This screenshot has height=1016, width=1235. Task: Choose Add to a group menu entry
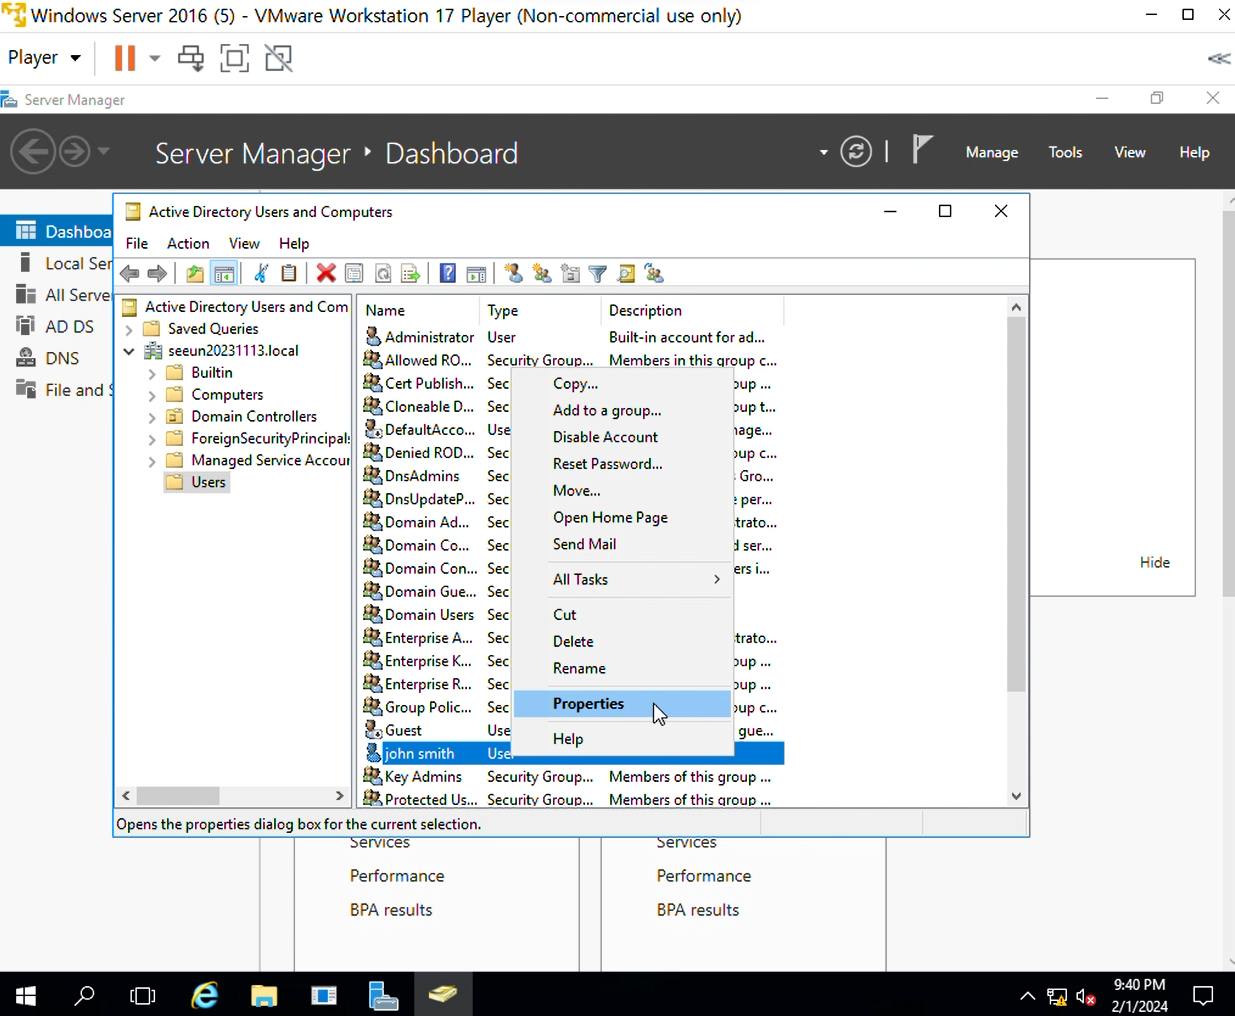(x=622, y=410)
